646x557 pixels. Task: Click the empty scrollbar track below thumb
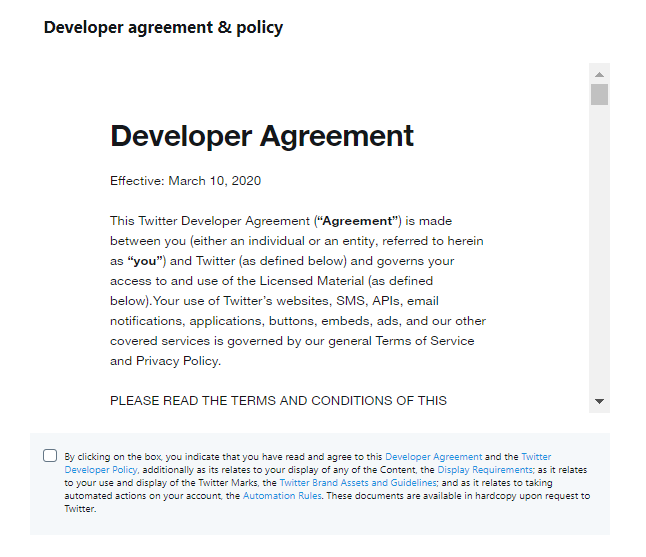(x=599, y=250)
